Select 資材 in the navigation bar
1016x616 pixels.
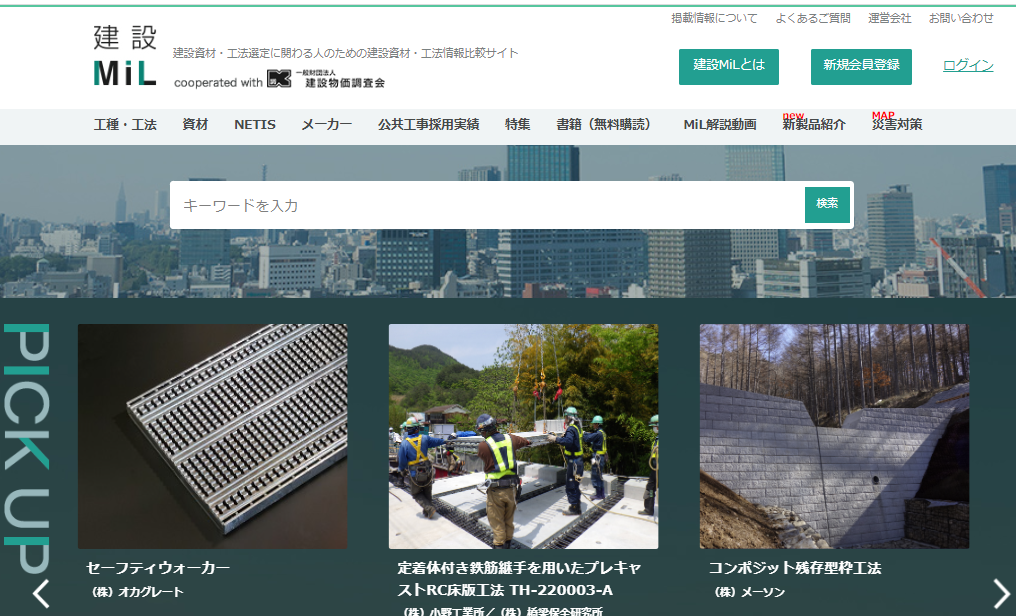pos(195,125)
